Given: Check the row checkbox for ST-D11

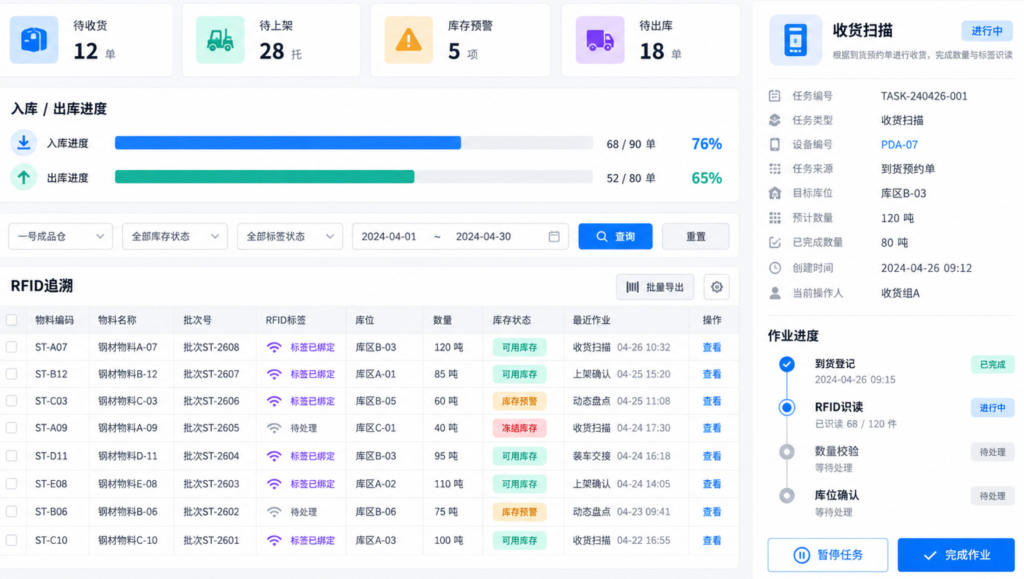Looking at the screenshot, I should click(12, 456).
